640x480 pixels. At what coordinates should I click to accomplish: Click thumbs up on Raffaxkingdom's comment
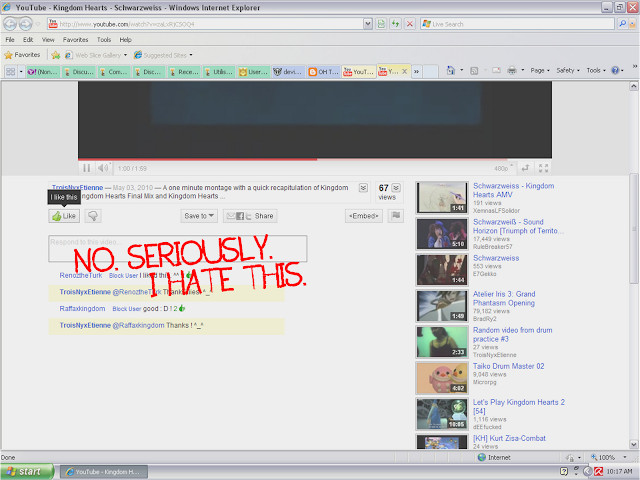pyautogui.click(x=182, y=309)
